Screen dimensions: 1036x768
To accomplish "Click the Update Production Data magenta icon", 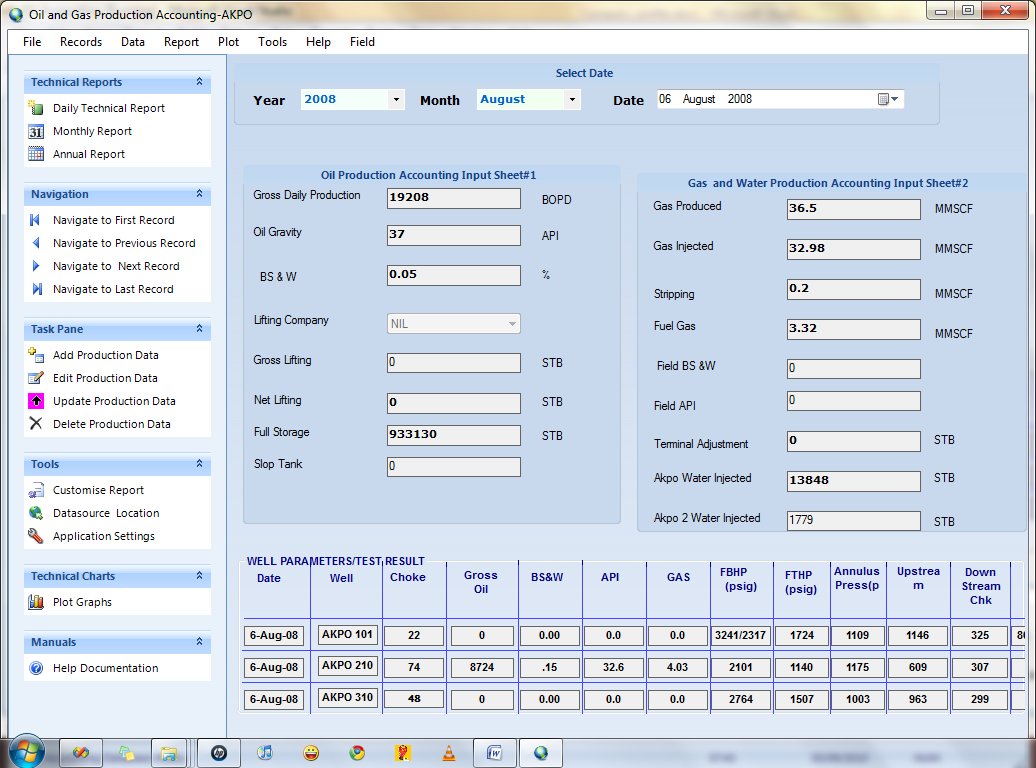I will coord(36,401).
